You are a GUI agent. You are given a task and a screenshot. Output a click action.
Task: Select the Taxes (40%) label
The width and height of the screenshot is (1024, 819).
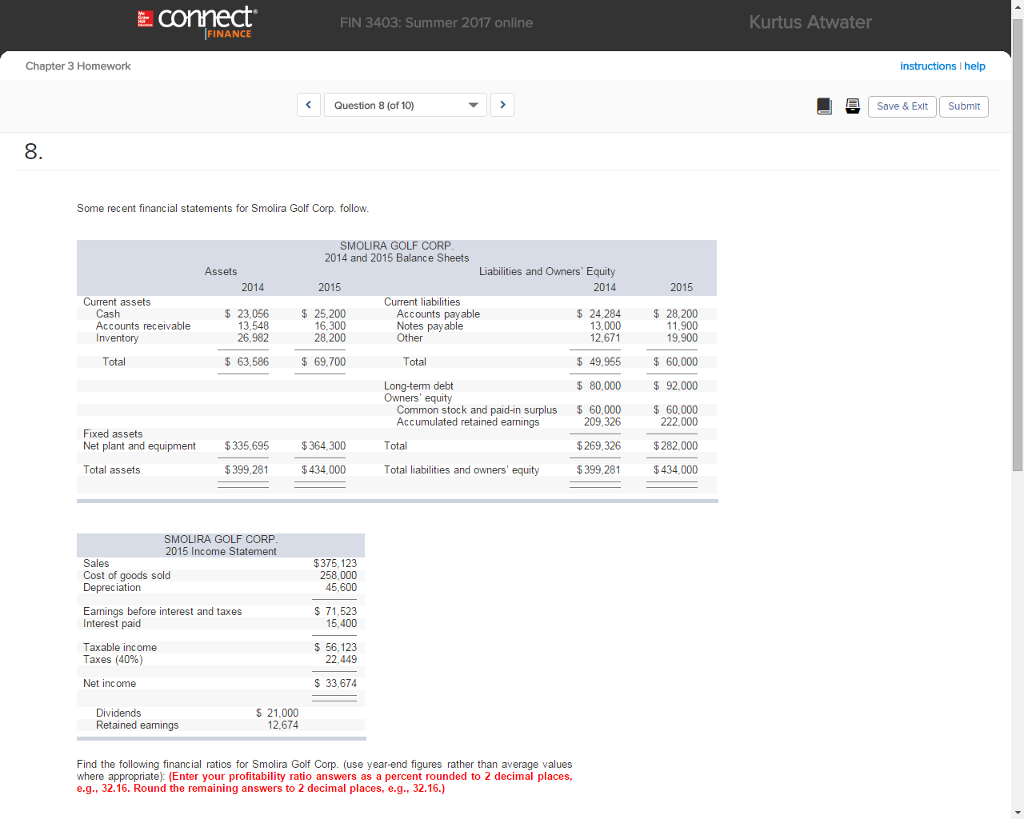pyautogui.click(x=113, y=660)
